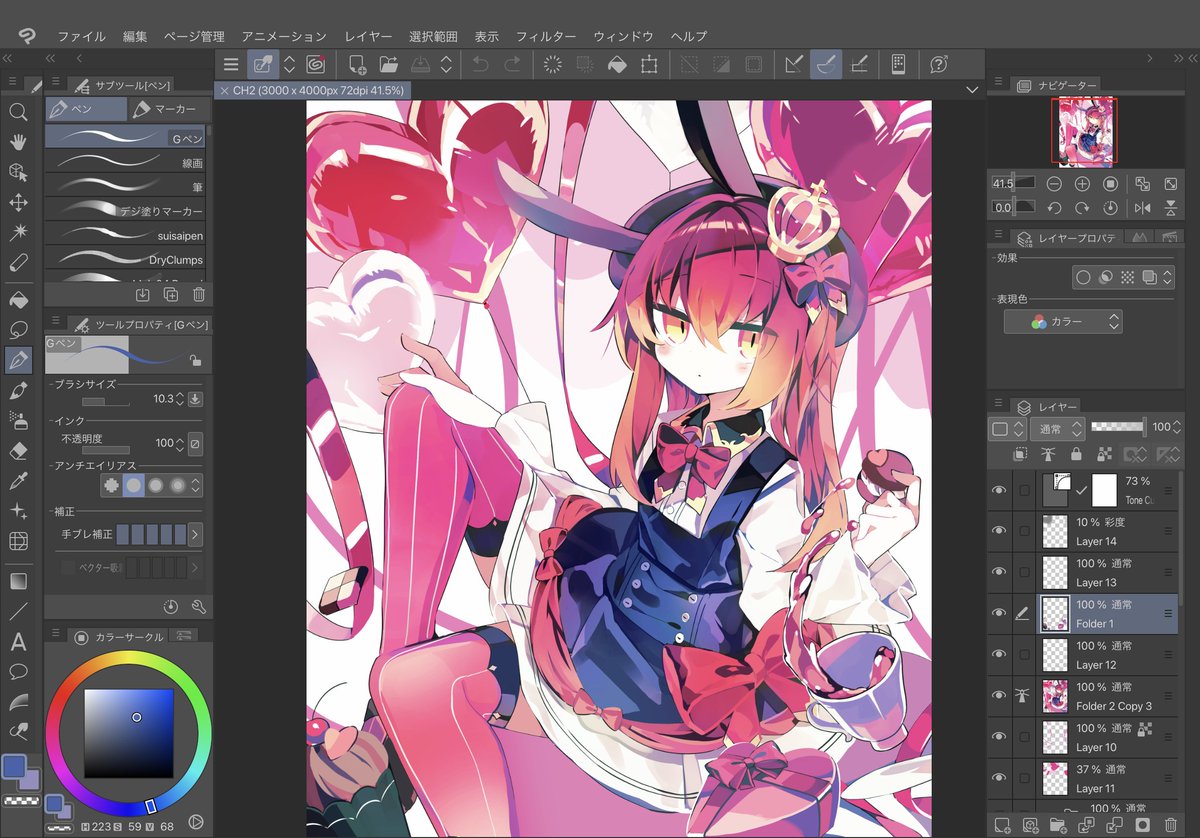Viewport: 1200px width, 838px height.
Task: Select the Hand move tool
Action: pos(18,142)
